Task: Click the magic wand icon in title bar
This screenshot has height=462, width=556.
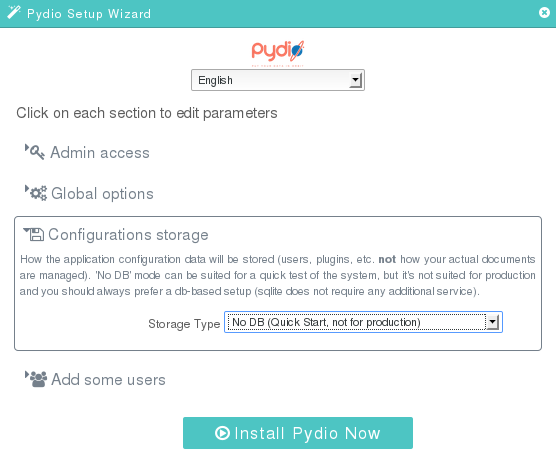Action: pos(14,12)
